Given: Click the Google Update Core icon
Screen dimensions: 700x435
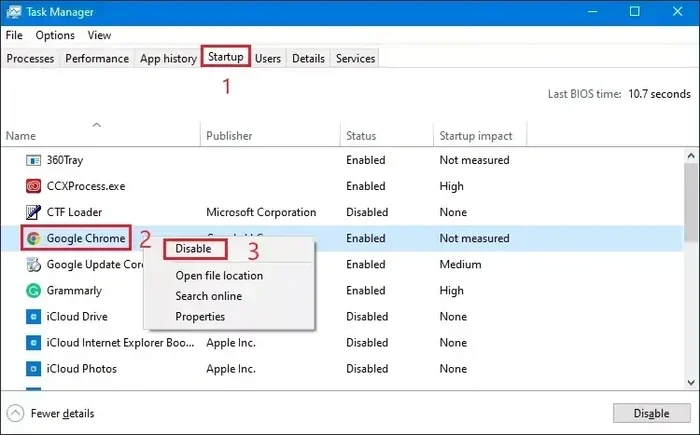Looking at the screenshot, I should [x=33, y=264].
